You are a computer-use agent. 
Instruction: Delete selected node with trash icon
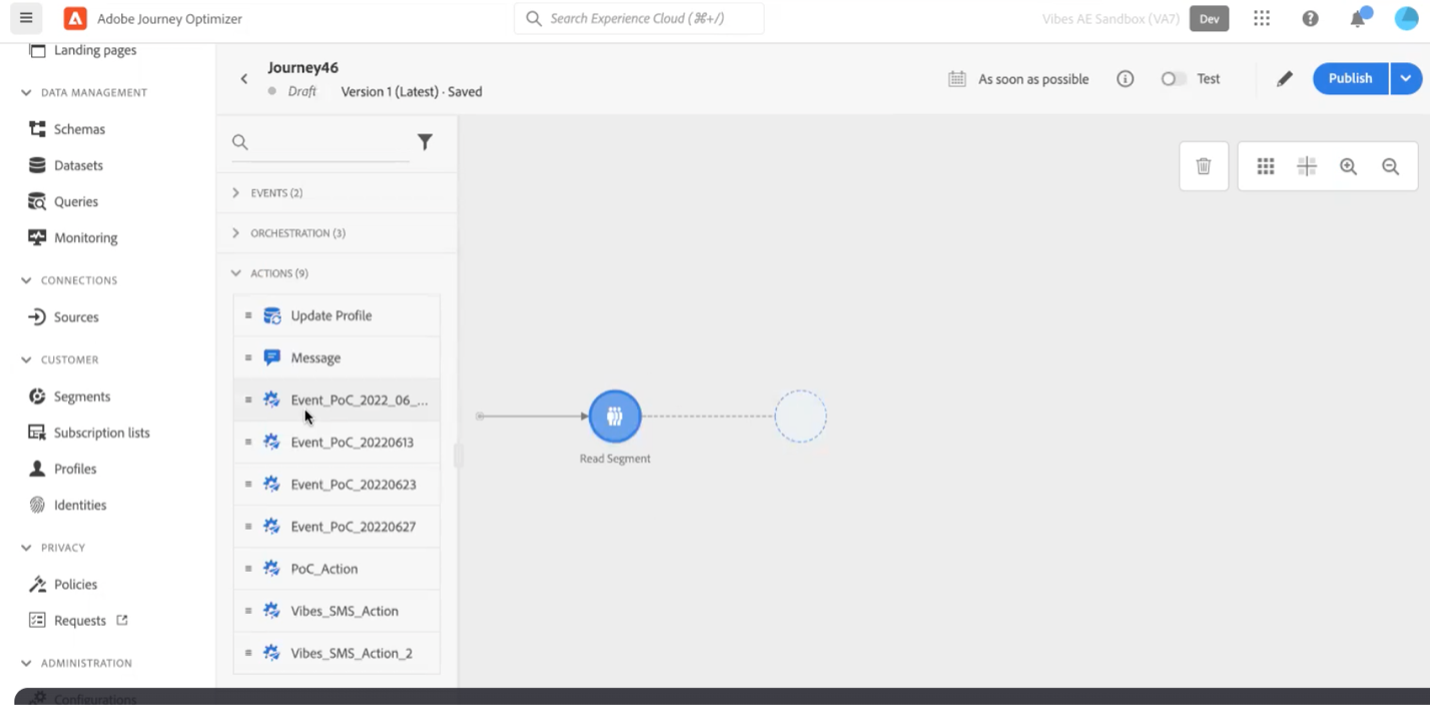point(1204,166)
